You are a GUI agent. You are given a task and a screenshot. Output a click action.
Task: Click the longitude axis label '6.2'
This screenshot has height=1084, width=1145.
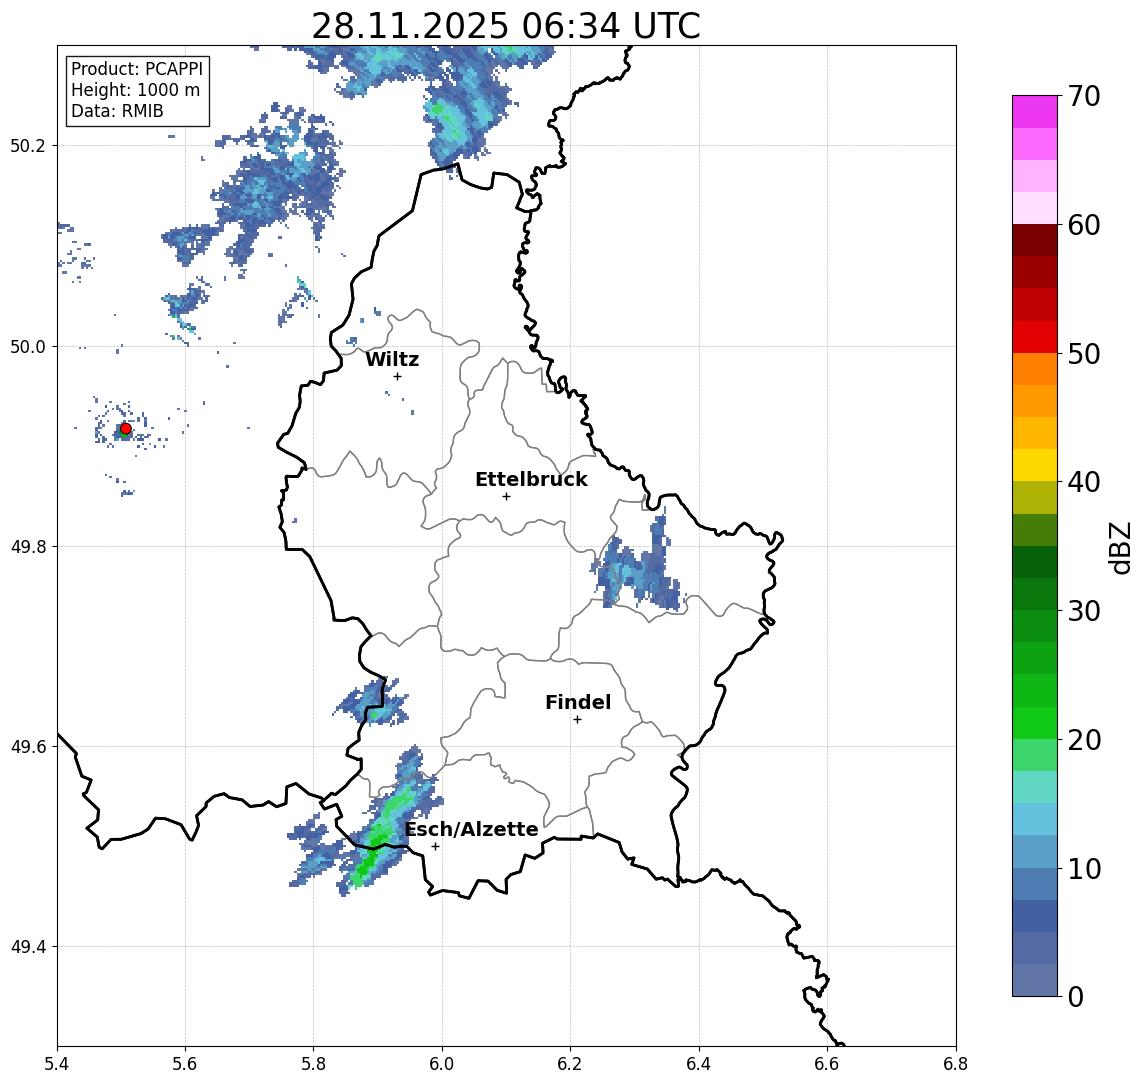click(570, 1064)
